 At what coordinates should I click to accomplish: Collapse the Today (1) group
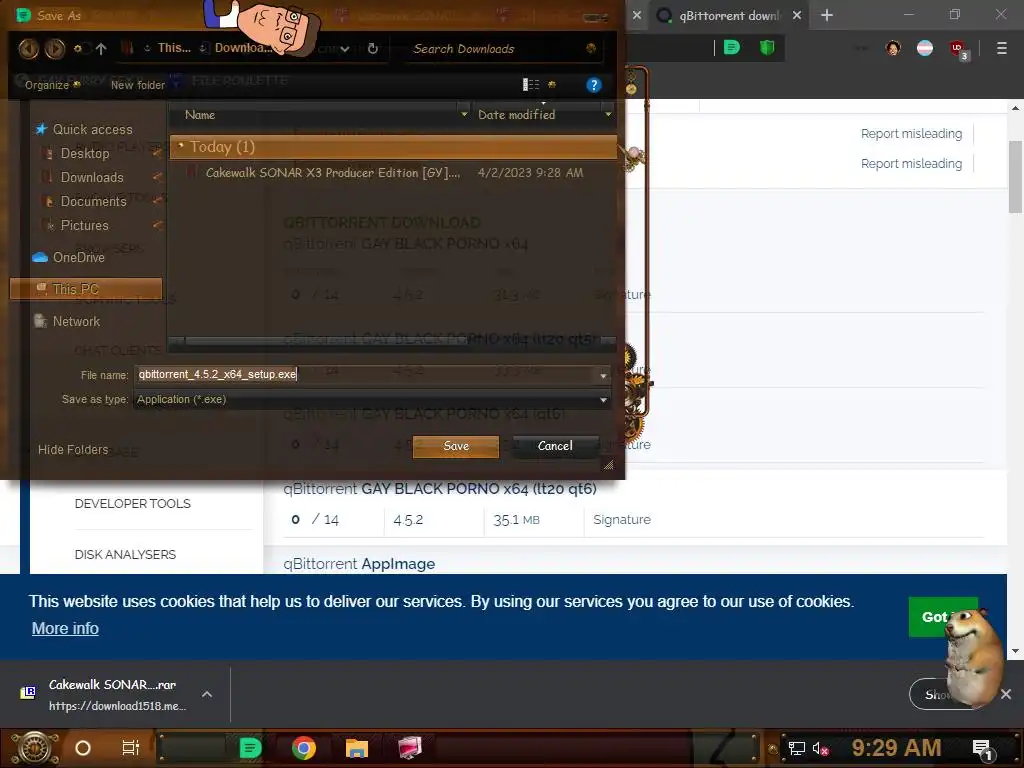click(x=181, y=145)
